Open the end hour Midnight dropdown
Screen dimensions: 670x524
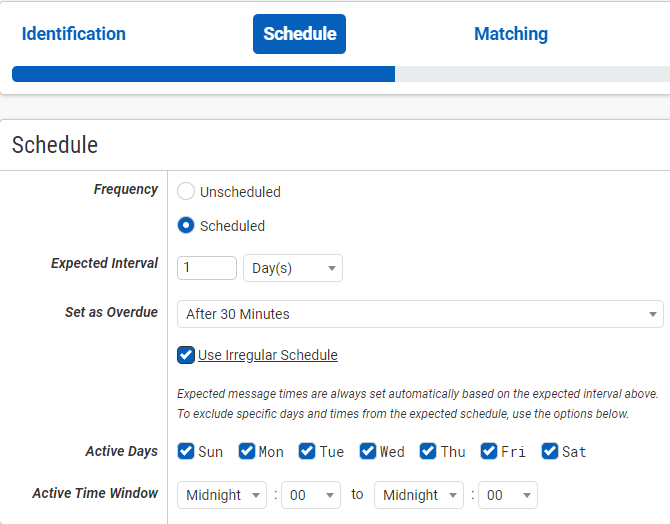[x=419, y=495]
